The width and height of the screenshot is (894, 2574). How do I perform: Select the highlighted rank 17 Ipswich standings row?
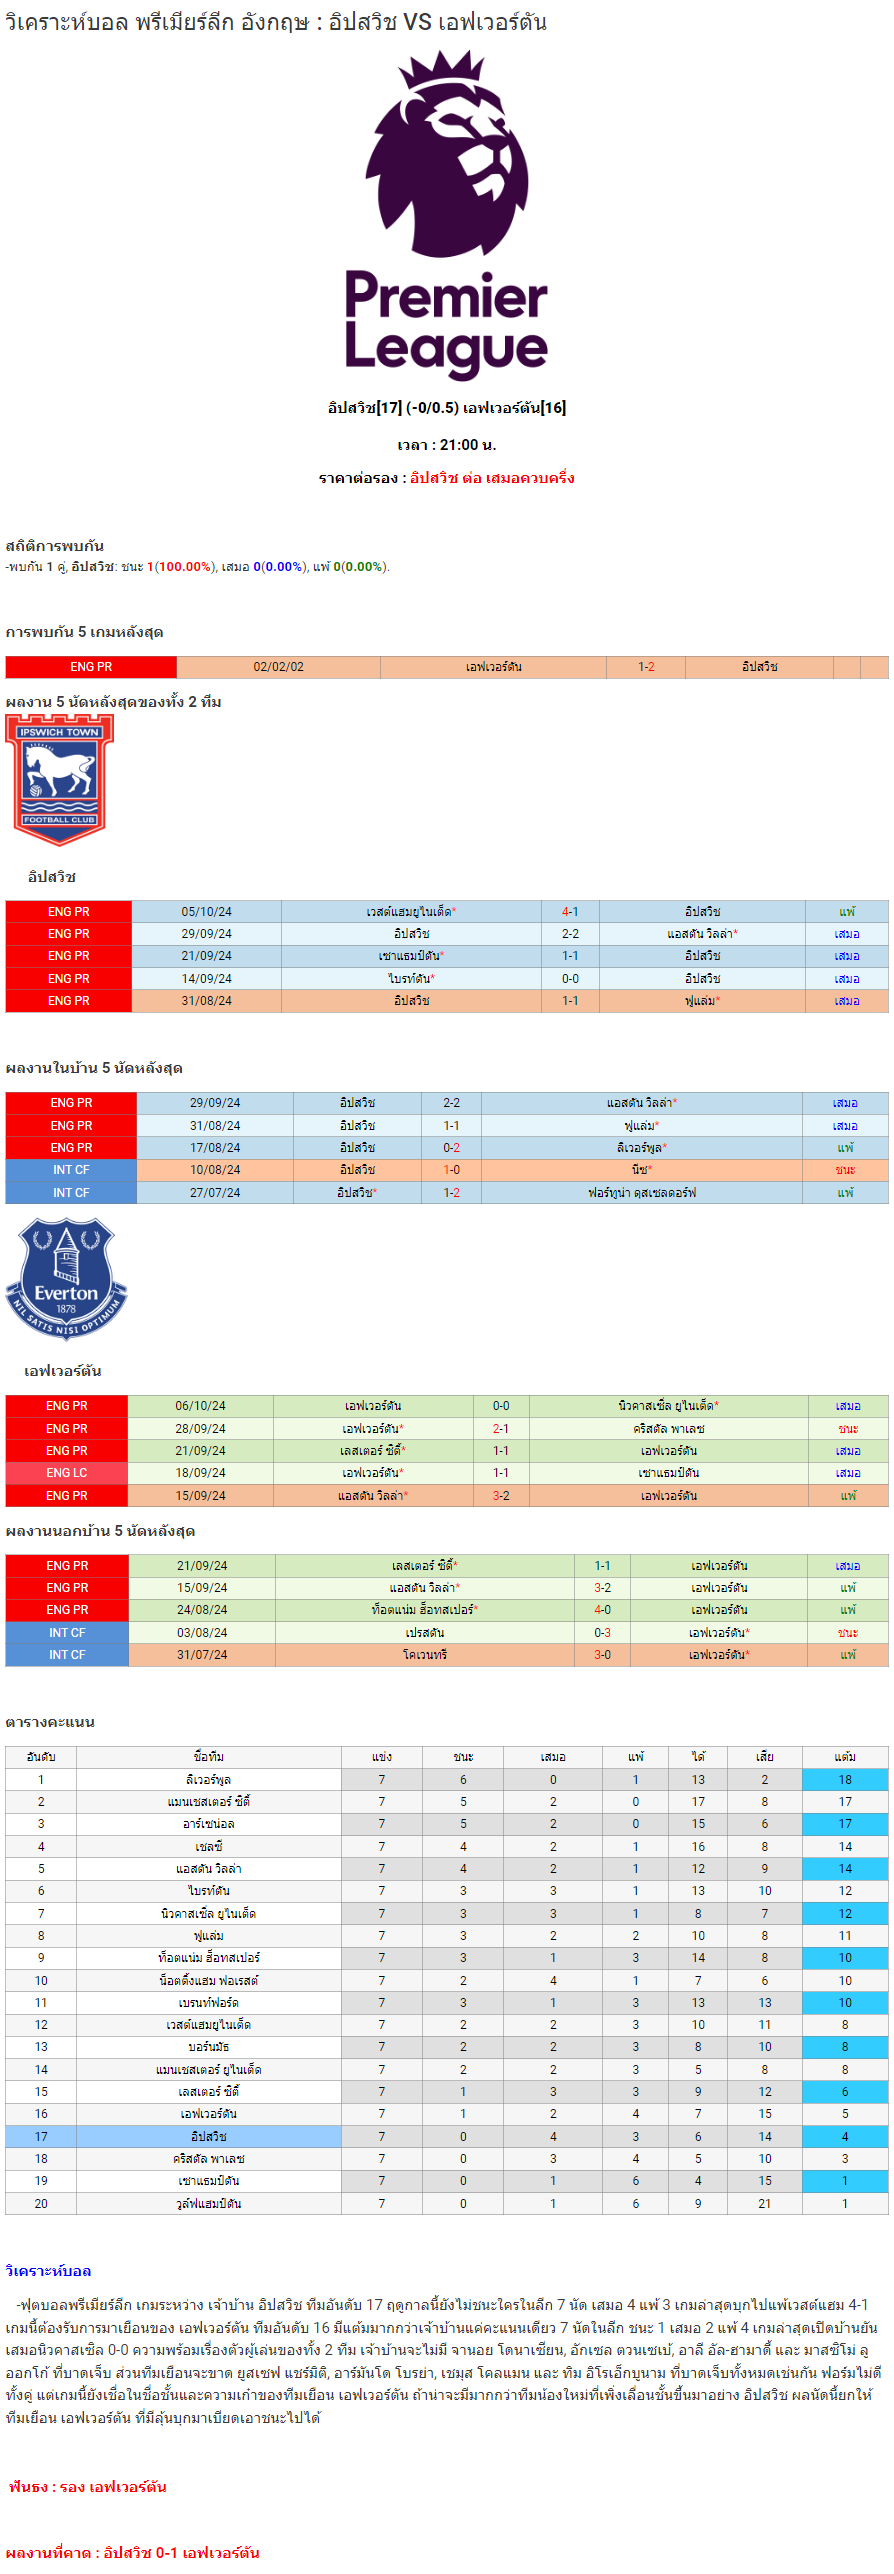point(447,2137)
